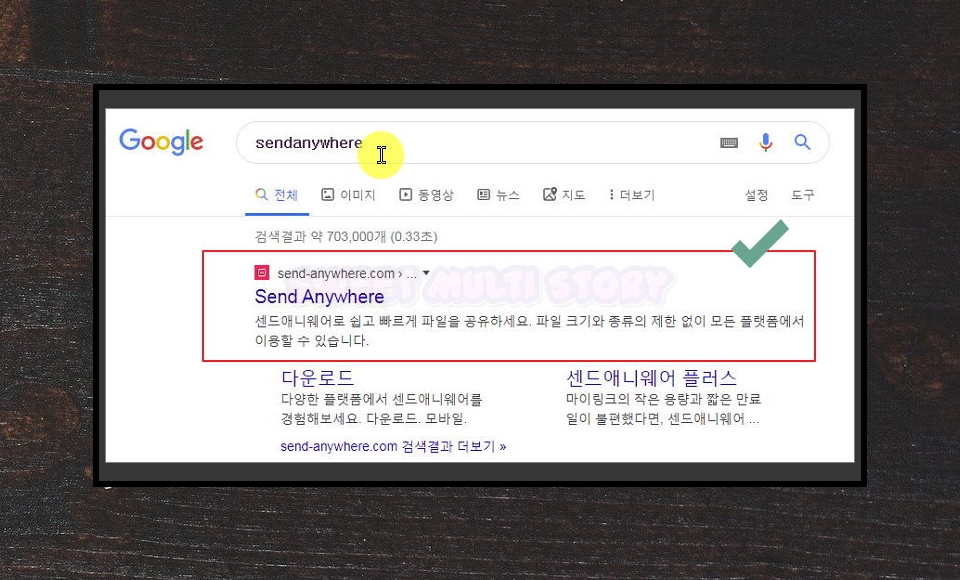Image resolution: width=960 pixels, height=580 pixels.
Task: Open the 센드애니웨어 플러스 sitelink
Action: pos(651,378)
